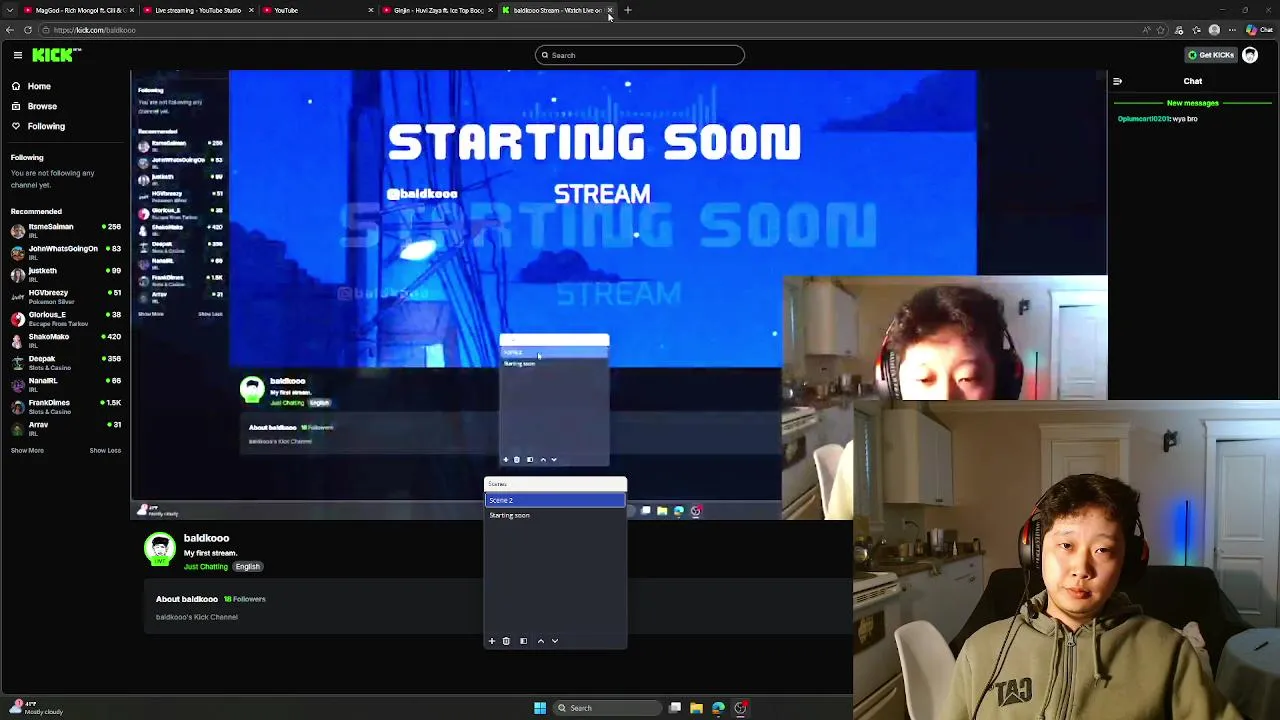Go back in the browser

9,30
